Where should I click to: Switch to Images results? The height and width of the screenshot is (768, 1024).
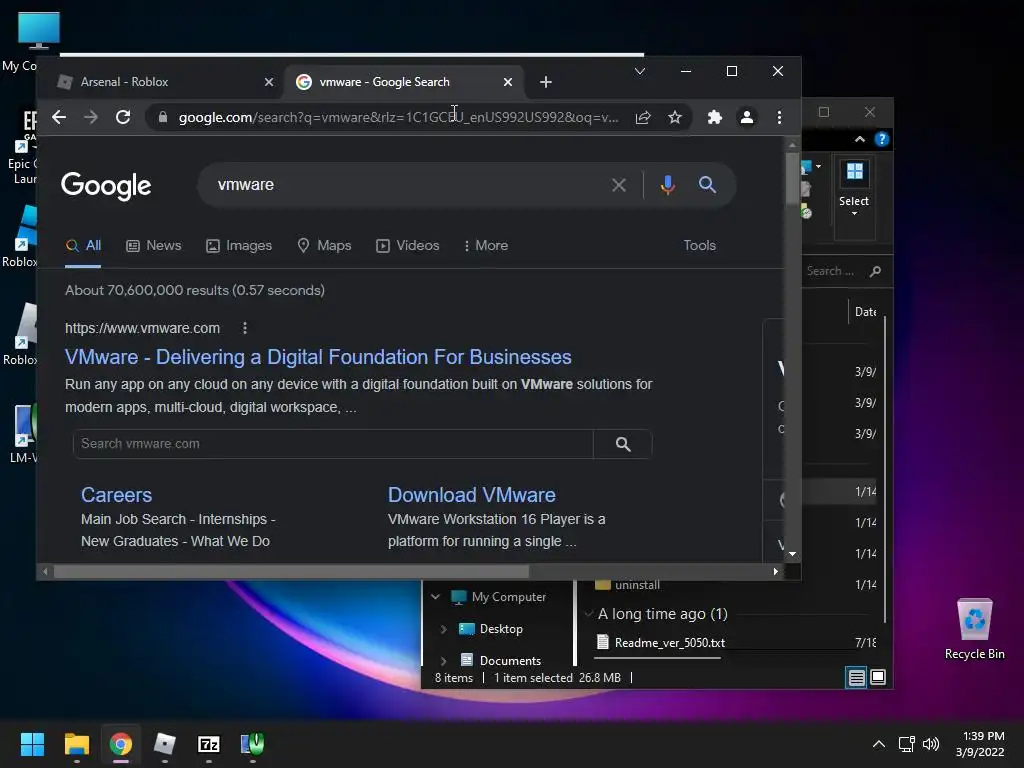239,246
